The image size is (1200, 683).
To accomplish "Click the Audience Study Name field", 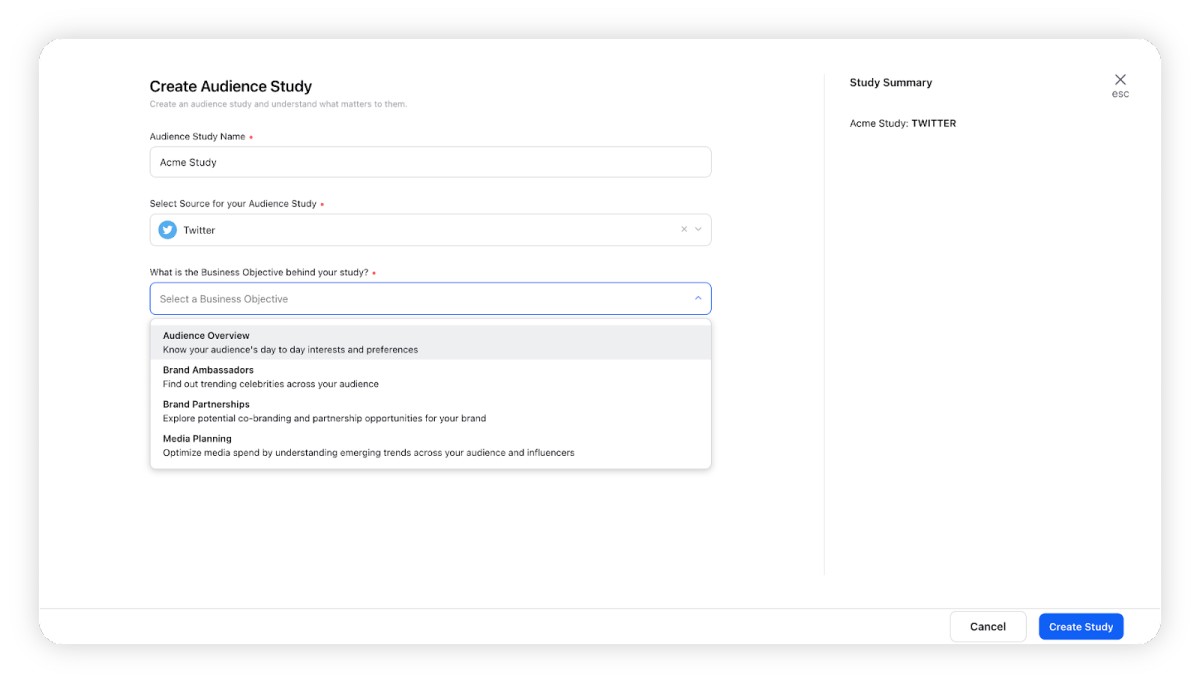I will [430, 162].
